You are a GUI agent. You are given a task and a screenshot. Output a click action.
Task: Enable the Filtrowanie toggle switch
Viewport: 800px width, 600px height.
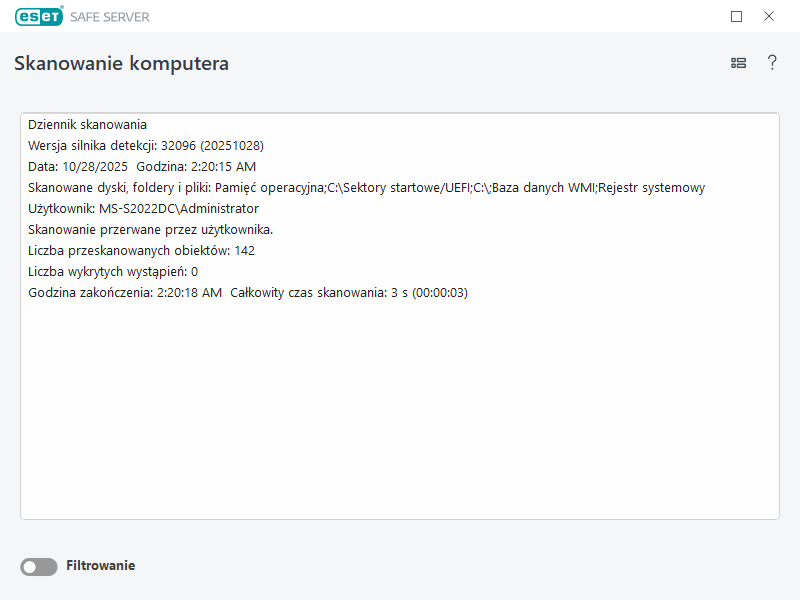39,567
